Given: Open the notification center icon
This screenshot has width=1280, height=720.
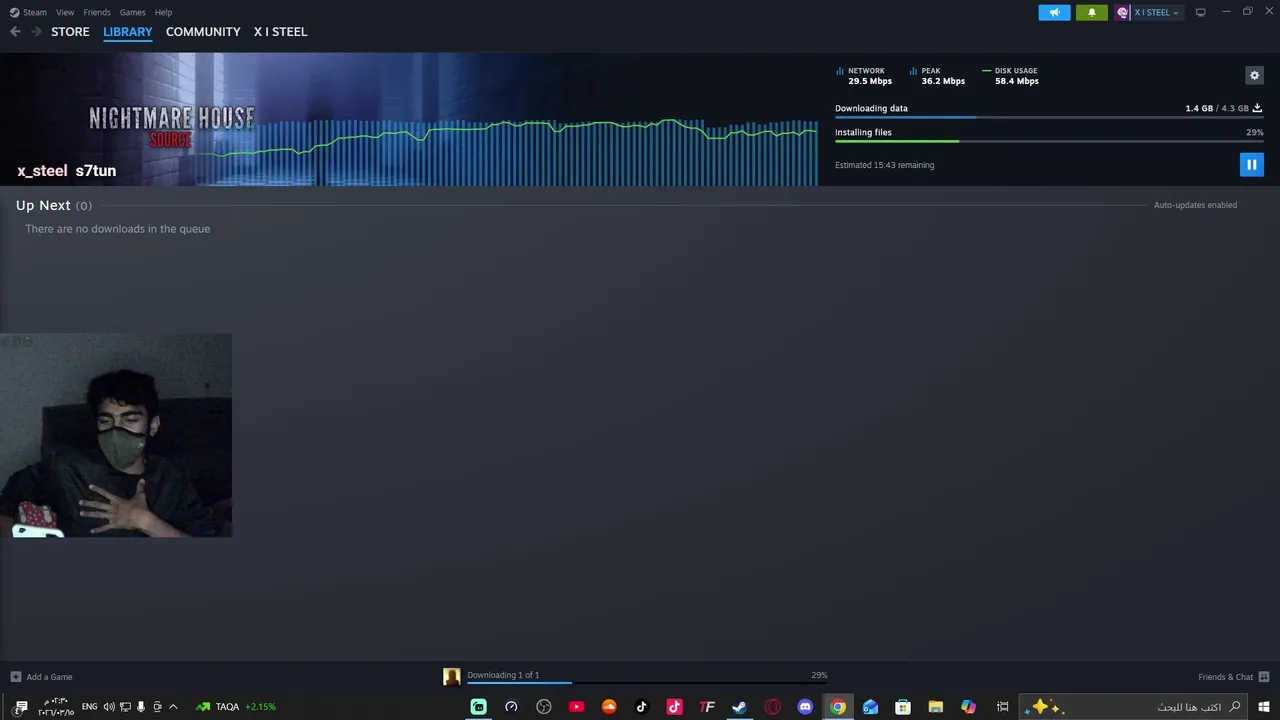Looking at the screenshot, I should [x=21, y=707].
